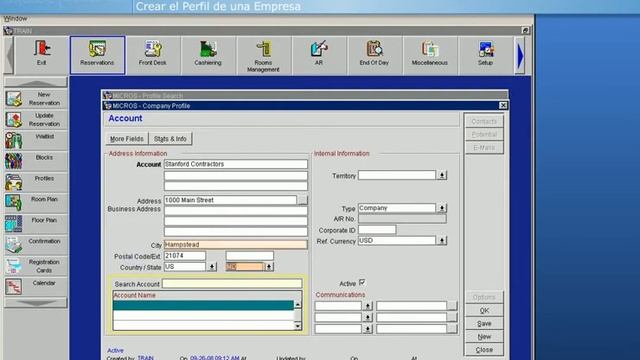Viewport: 640px width, 360px height.
Task: Open the Blocks sidebar item
Action: point(36,161)
